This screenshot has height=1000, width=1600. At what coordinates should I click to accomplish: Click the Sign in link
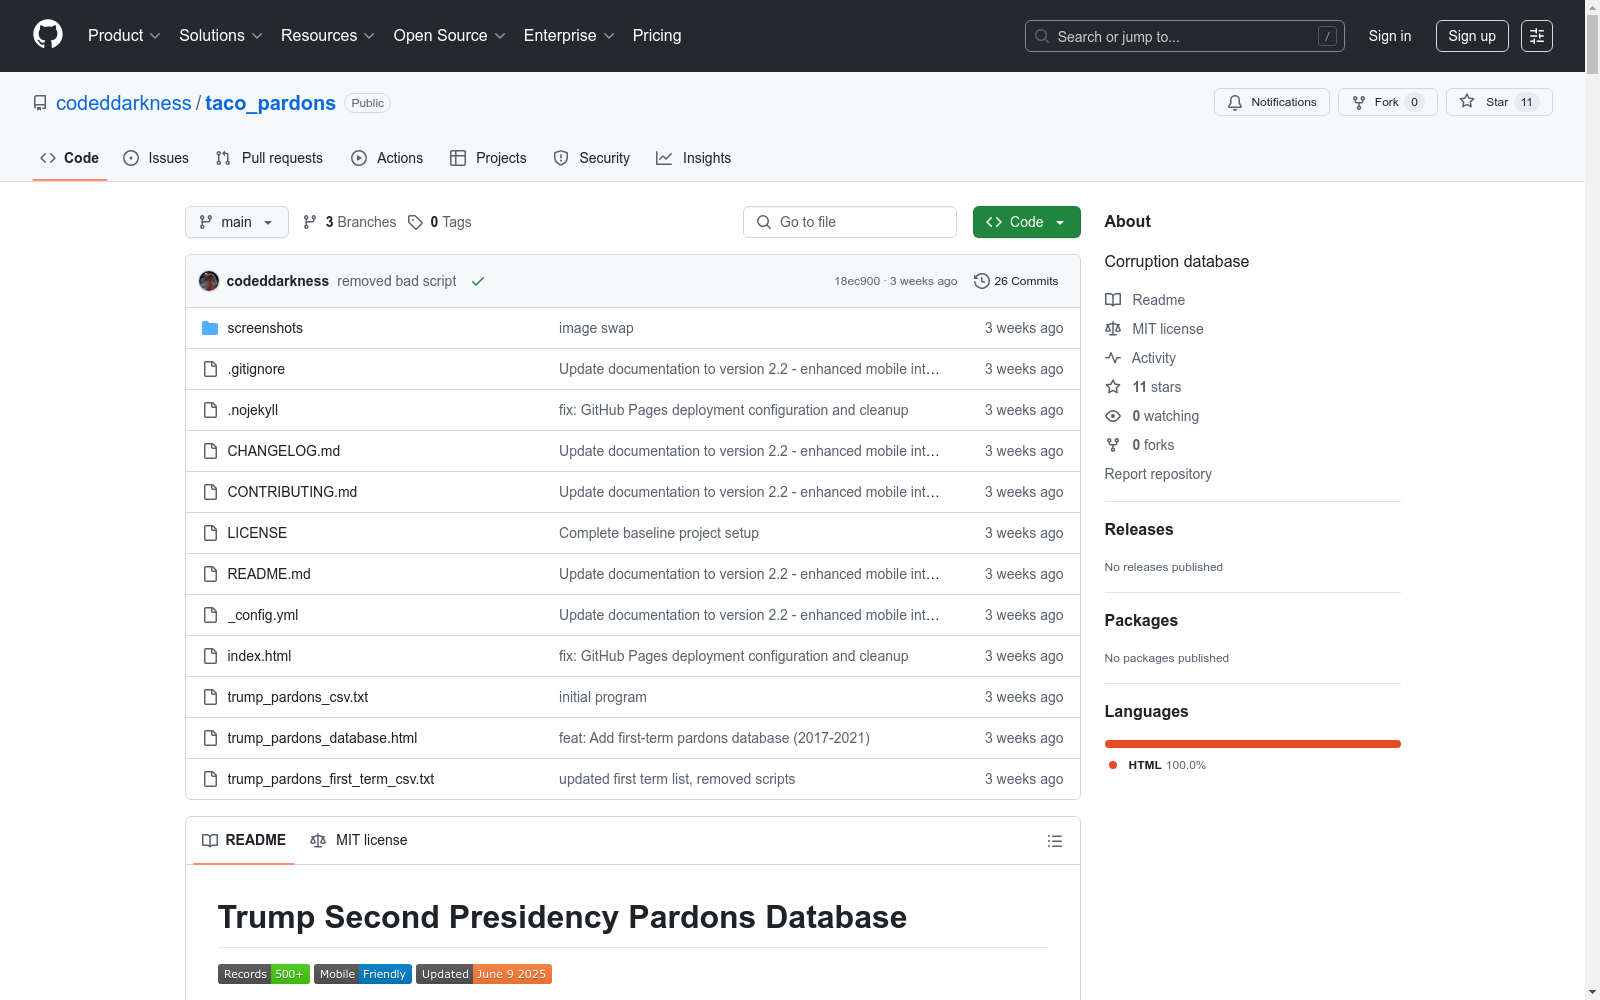[x=1390, y=36]
